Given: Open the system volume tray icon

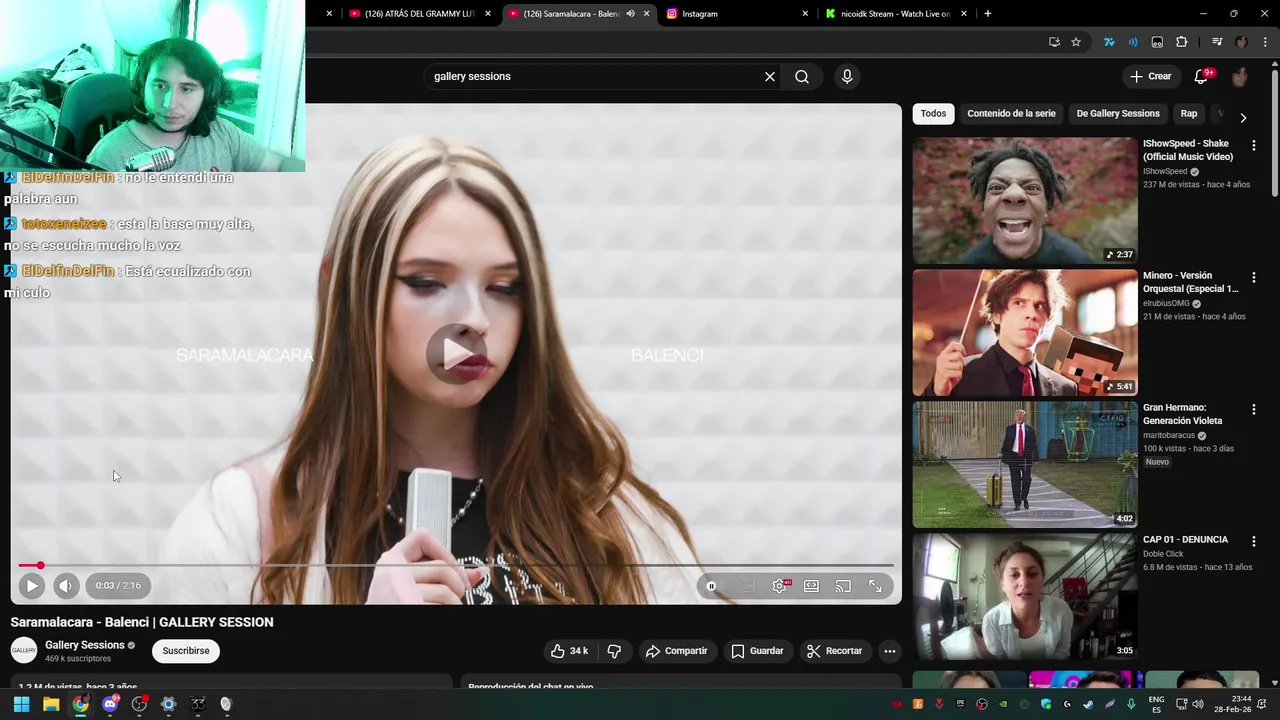Looking at the screenshot, I should pos(1198,704).
